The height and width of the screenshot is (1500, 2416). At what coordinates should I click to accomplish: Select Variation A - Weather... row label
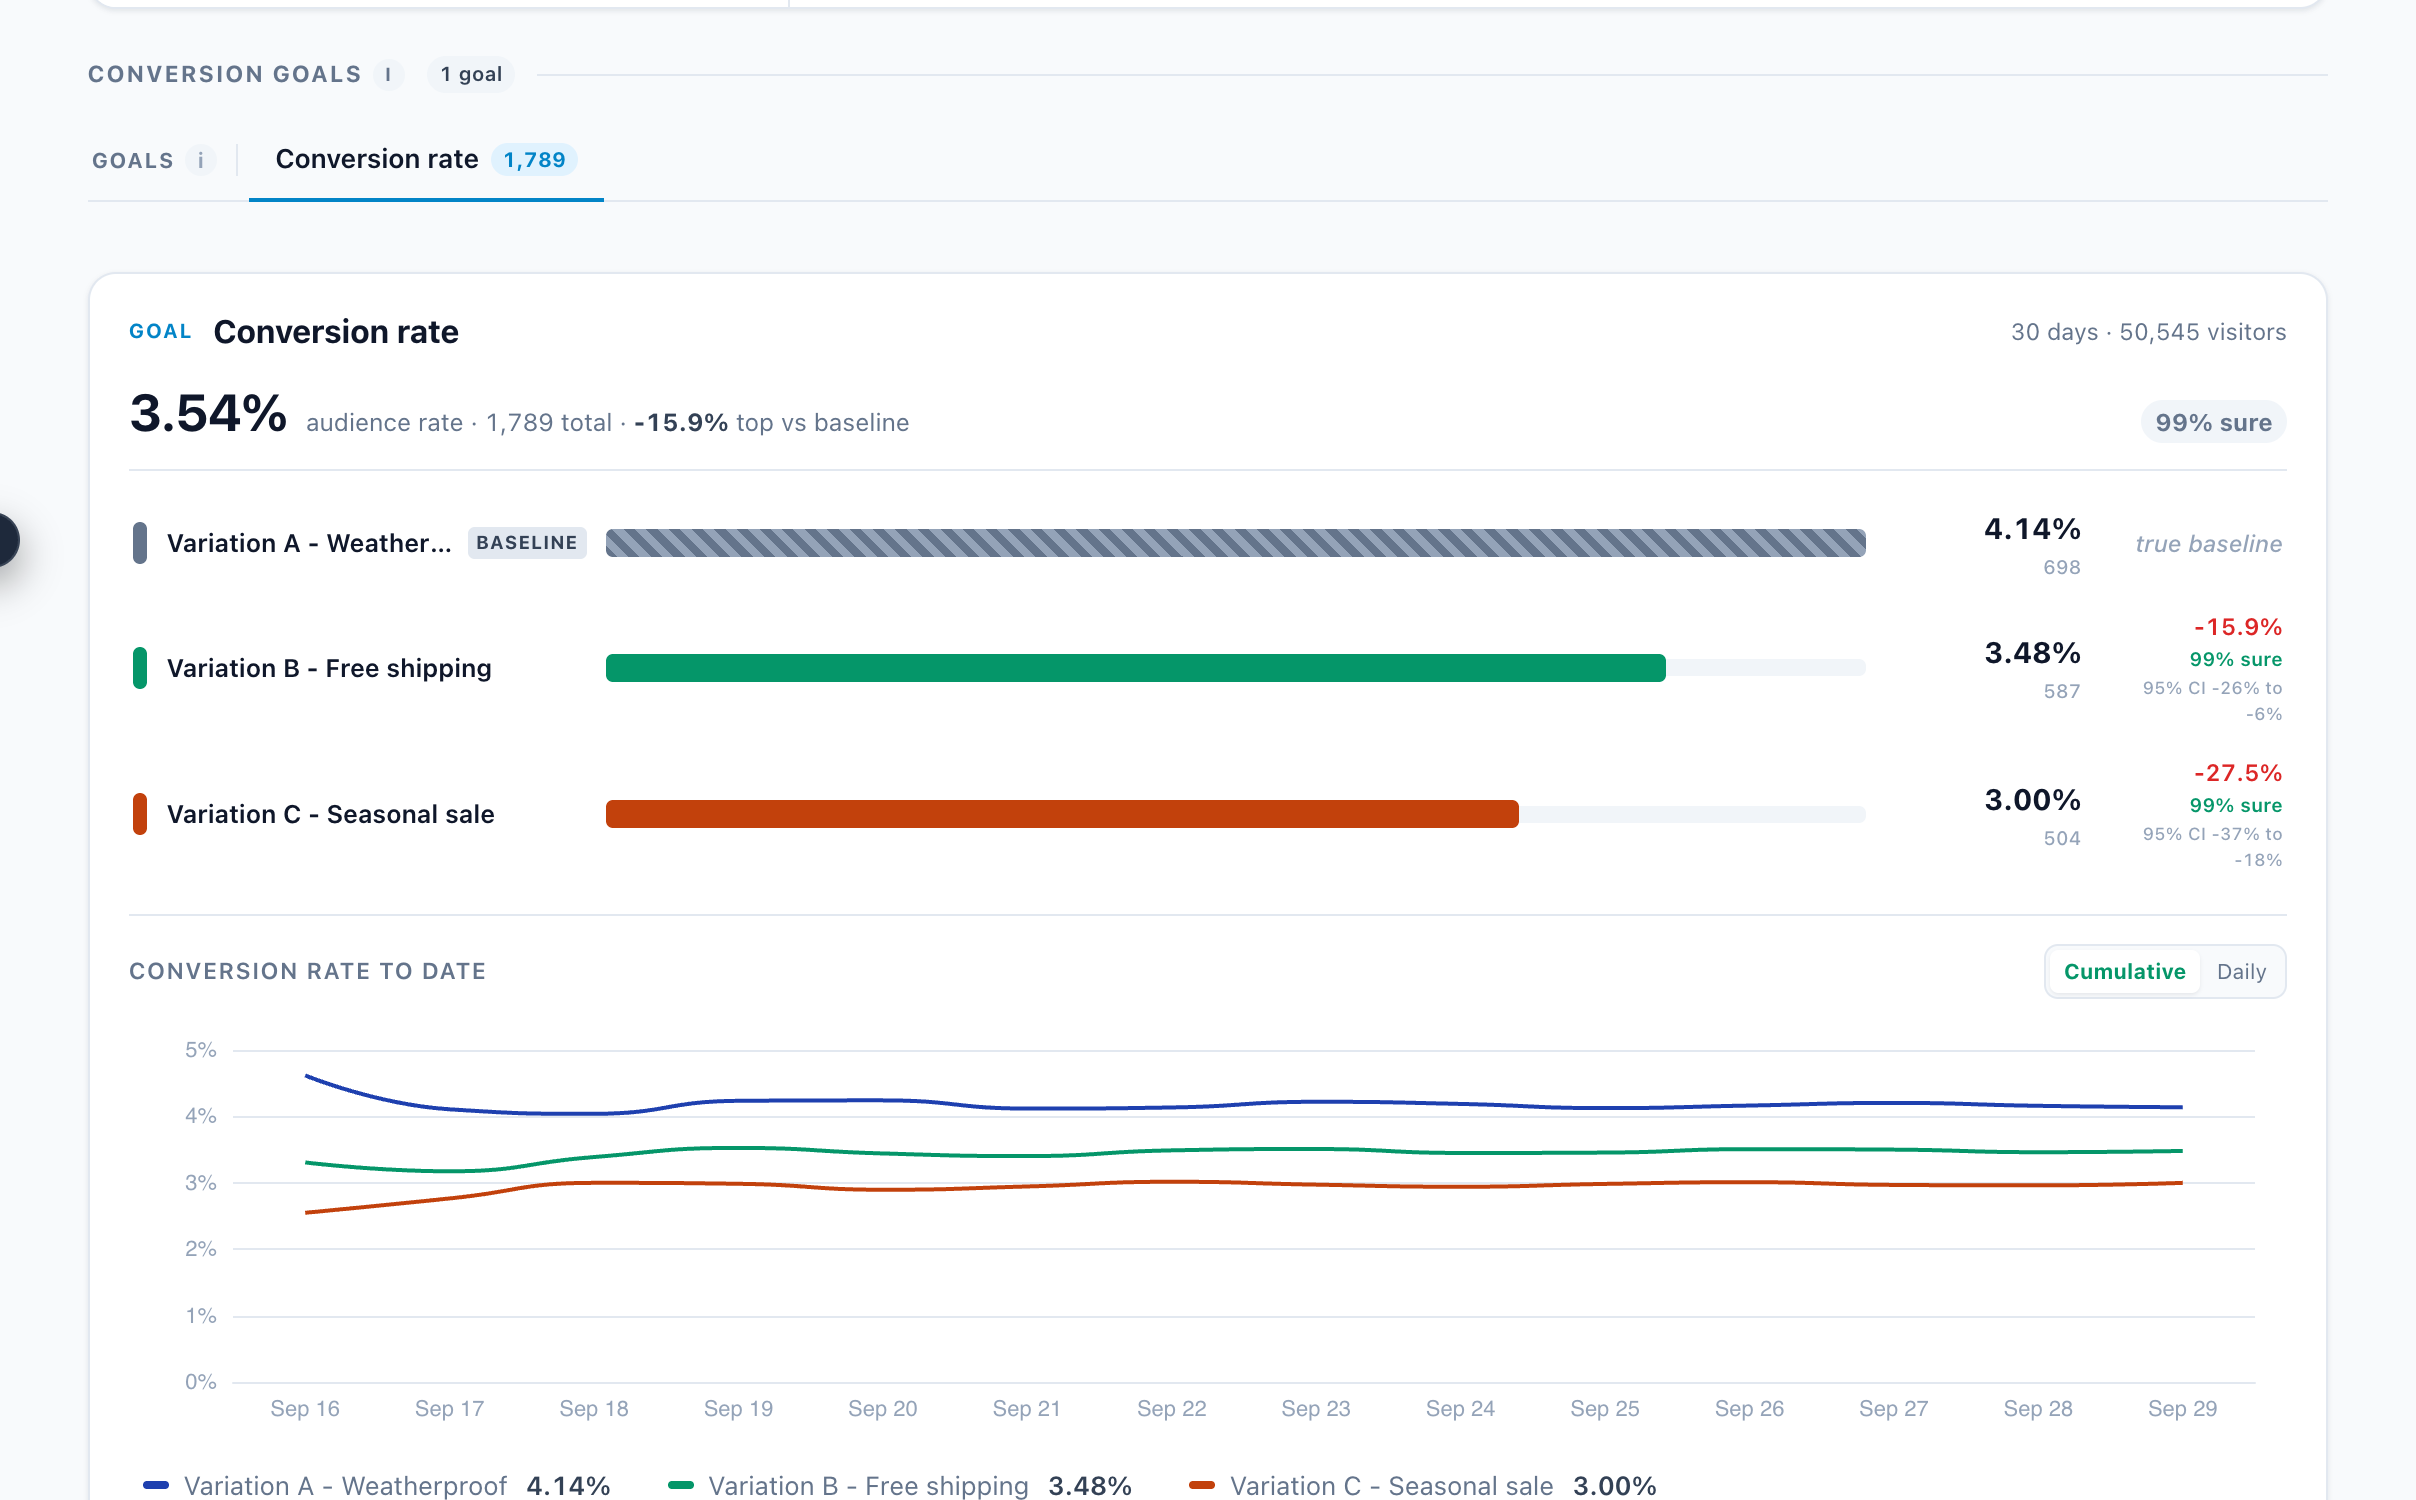(309, 543)
